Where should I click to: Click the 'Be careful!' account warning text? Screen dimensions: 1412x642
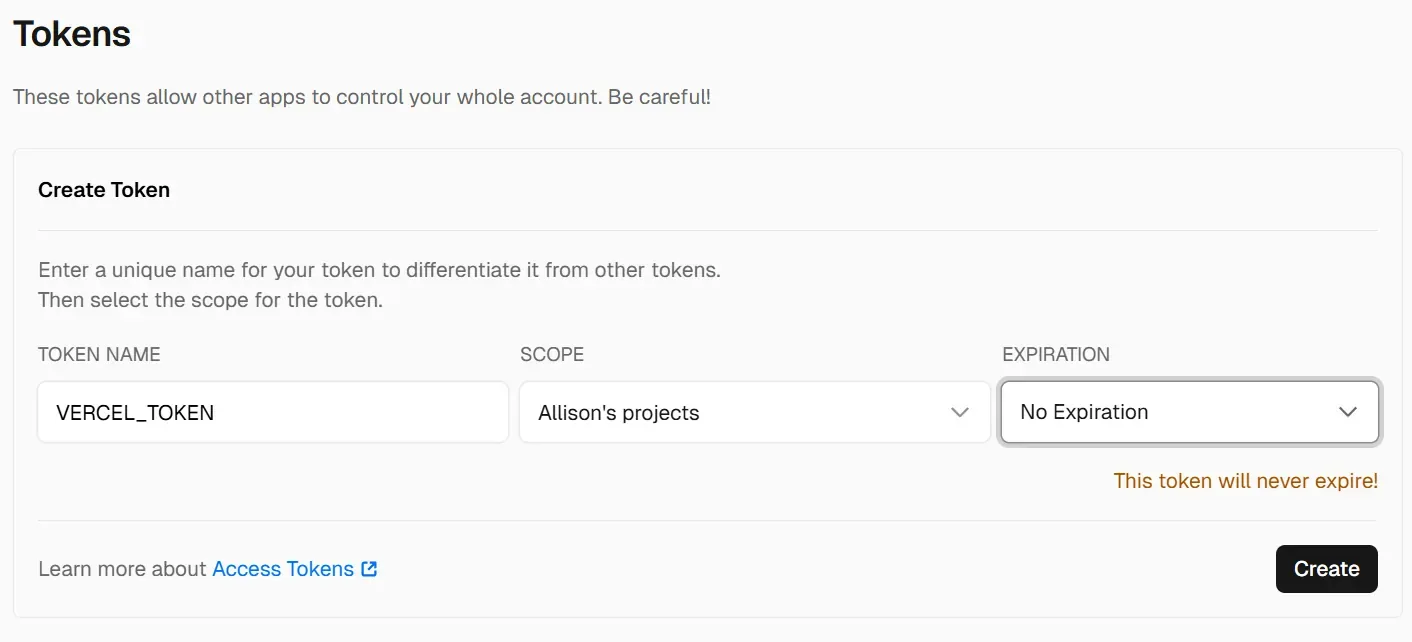coord(659,98)
